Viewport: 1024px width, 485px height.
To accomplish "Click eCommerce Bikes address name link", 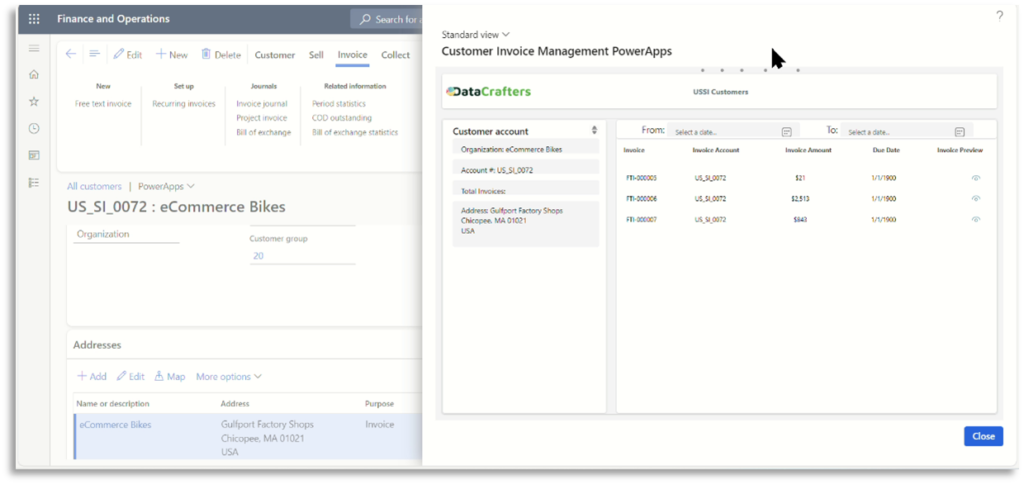I will pos(115,424).
